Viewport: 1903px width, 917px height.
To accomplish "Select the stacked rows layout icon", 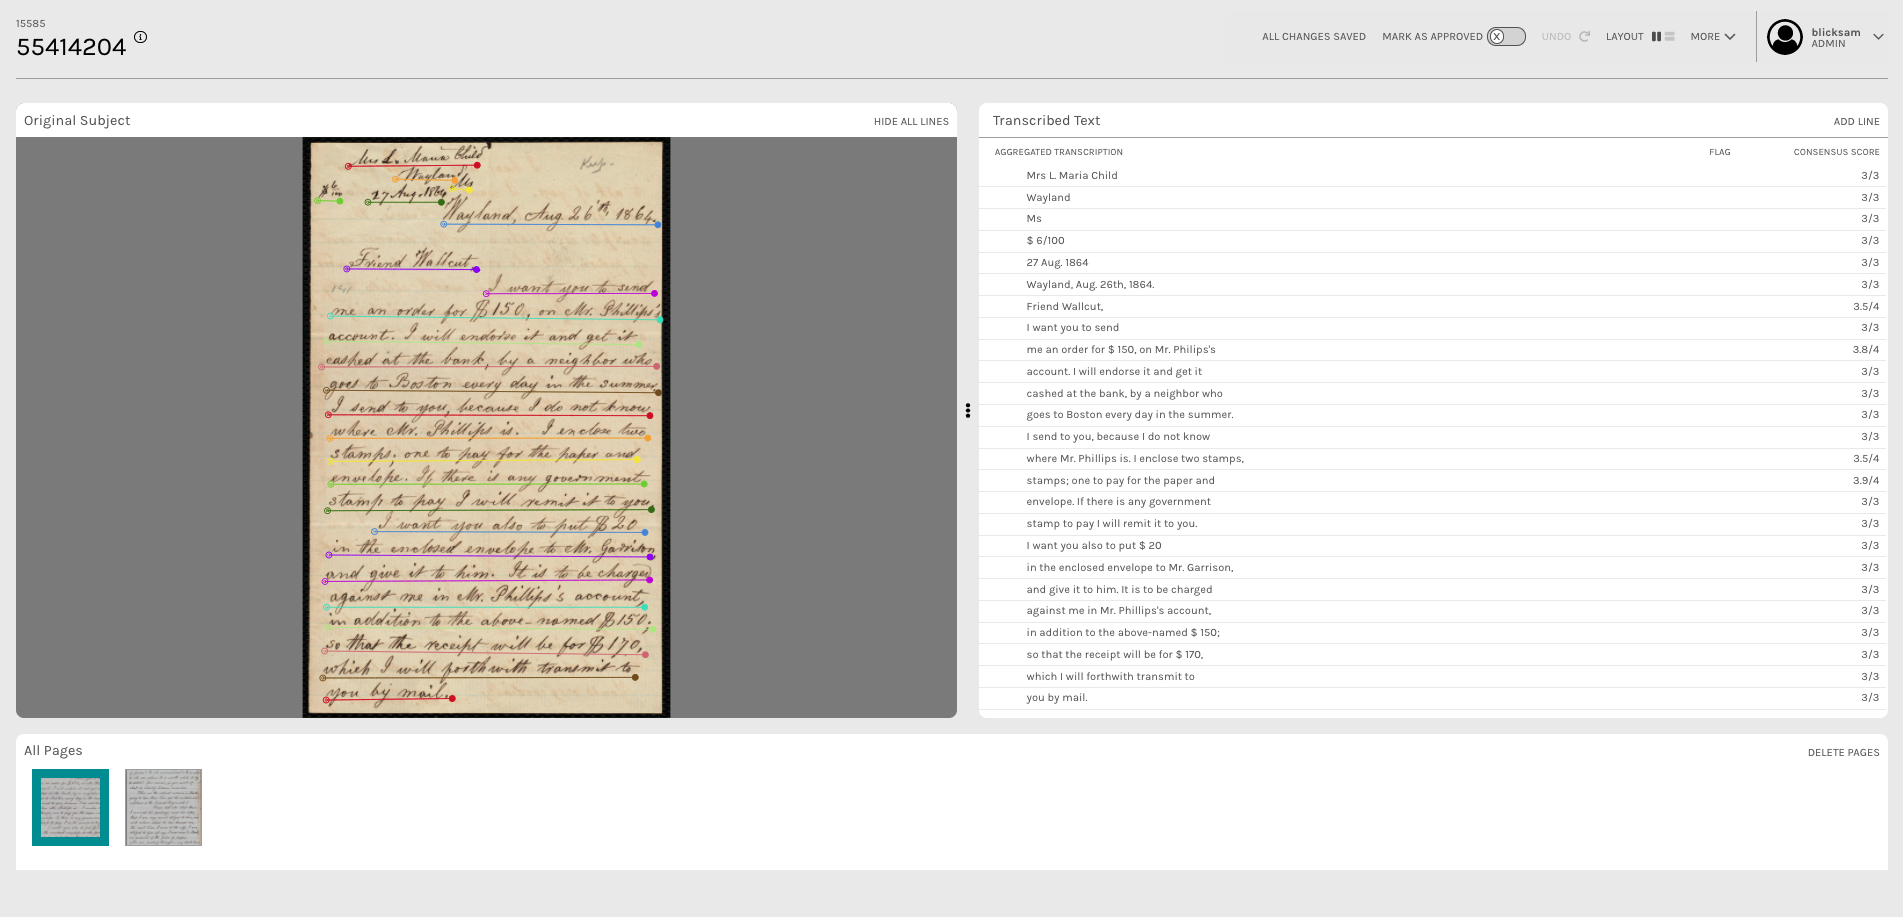I will (x=1670, y=37).
